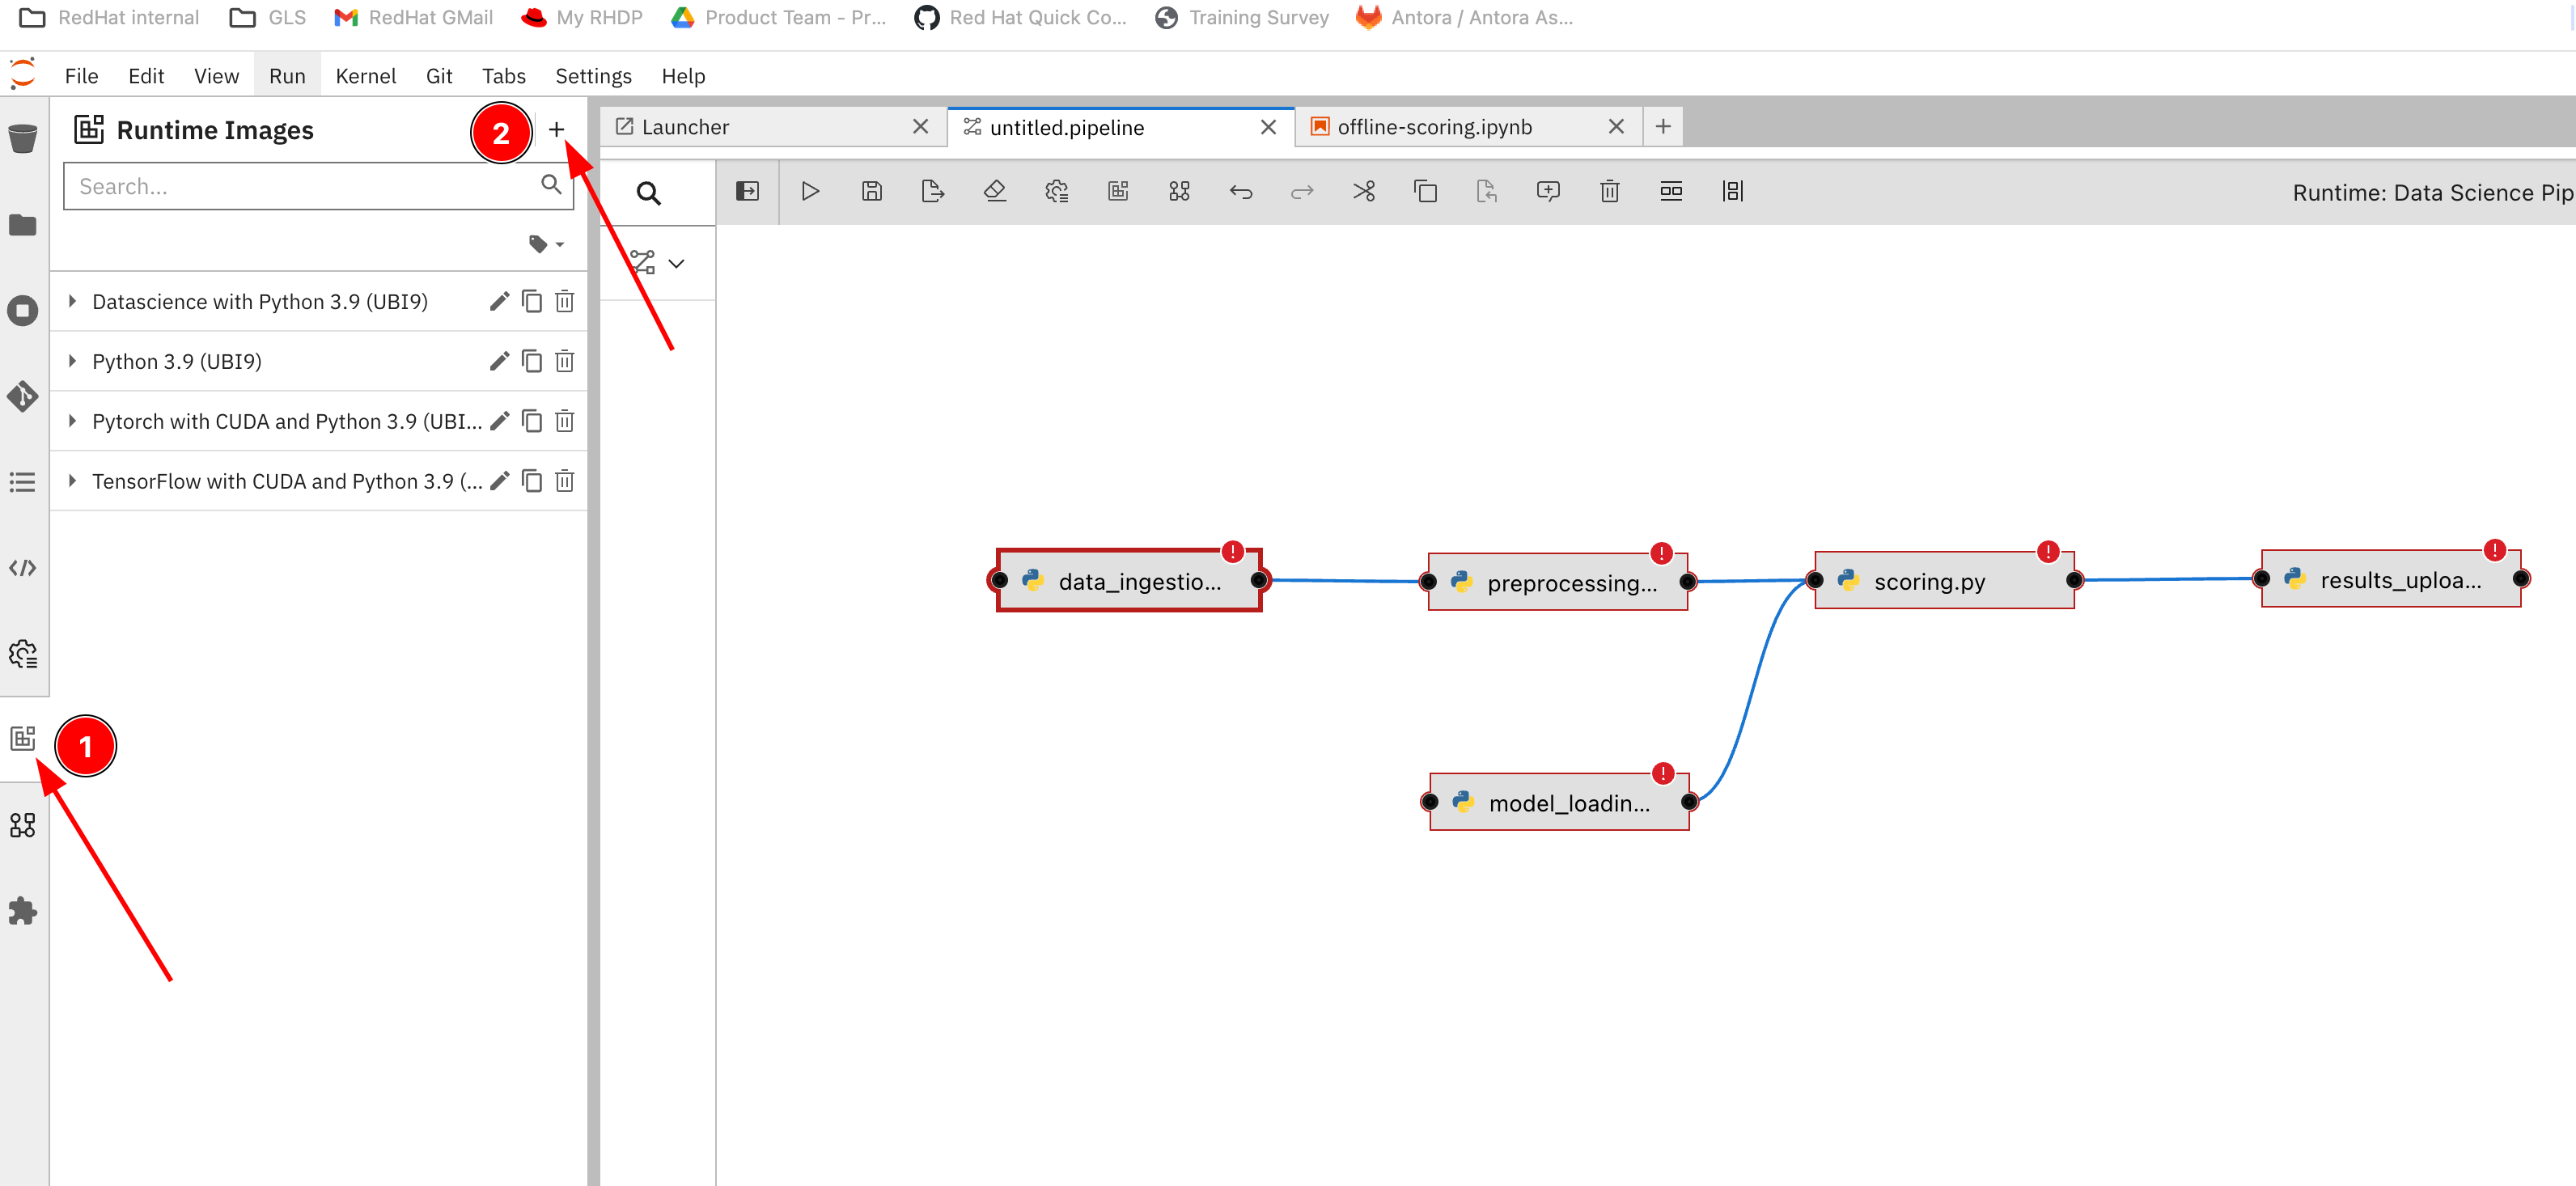
Task: Expand the palette node category chevron
Action: point(677,264)
